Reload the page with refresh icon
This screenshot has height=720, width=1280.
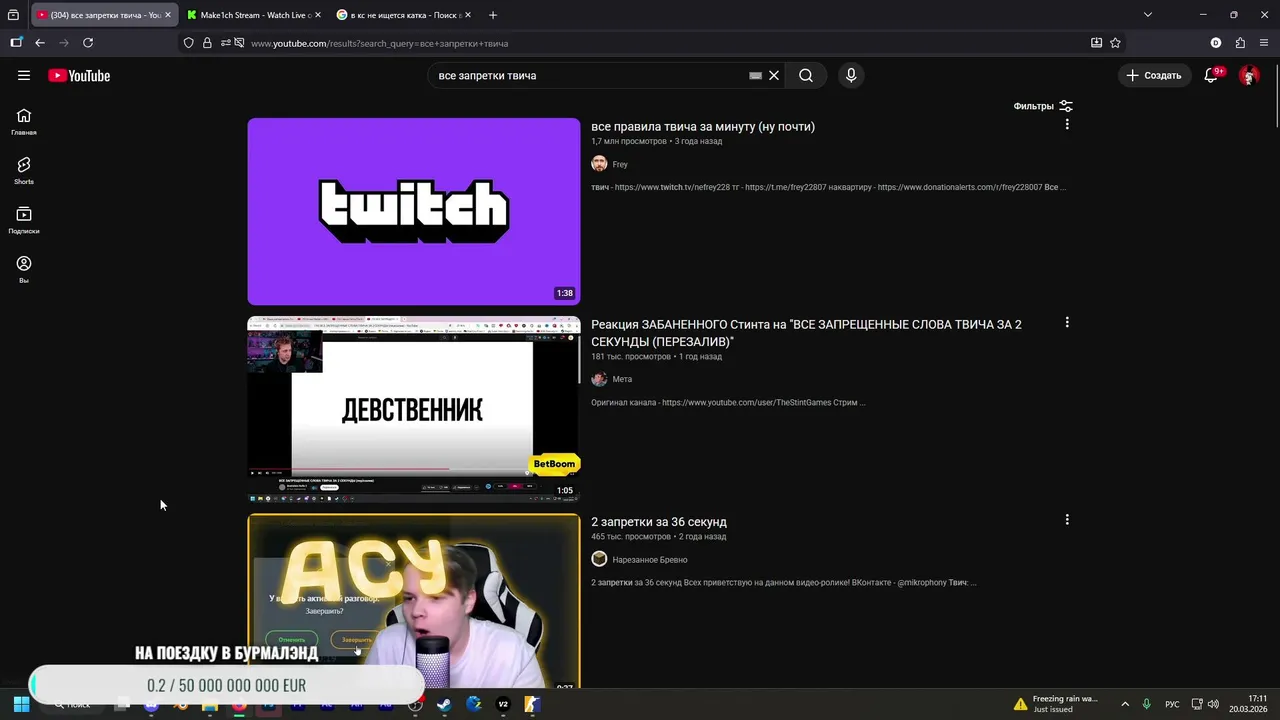click(x=88, y=43)
